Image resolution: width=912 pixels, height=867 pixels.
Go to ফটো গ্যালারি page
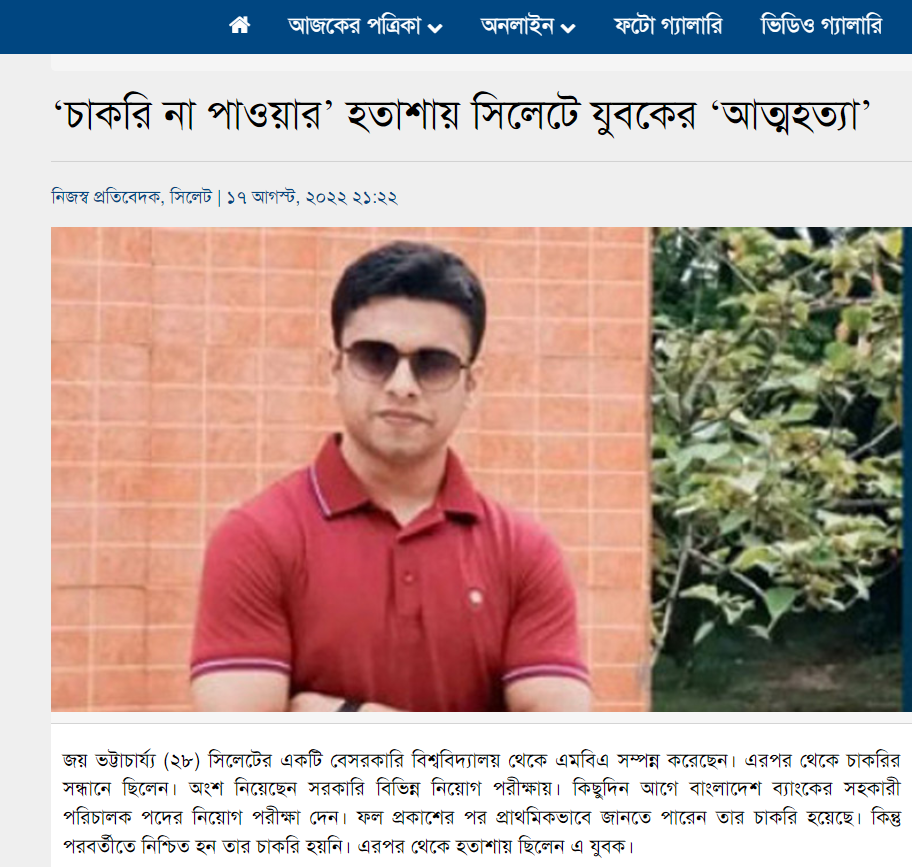point(668,26)
